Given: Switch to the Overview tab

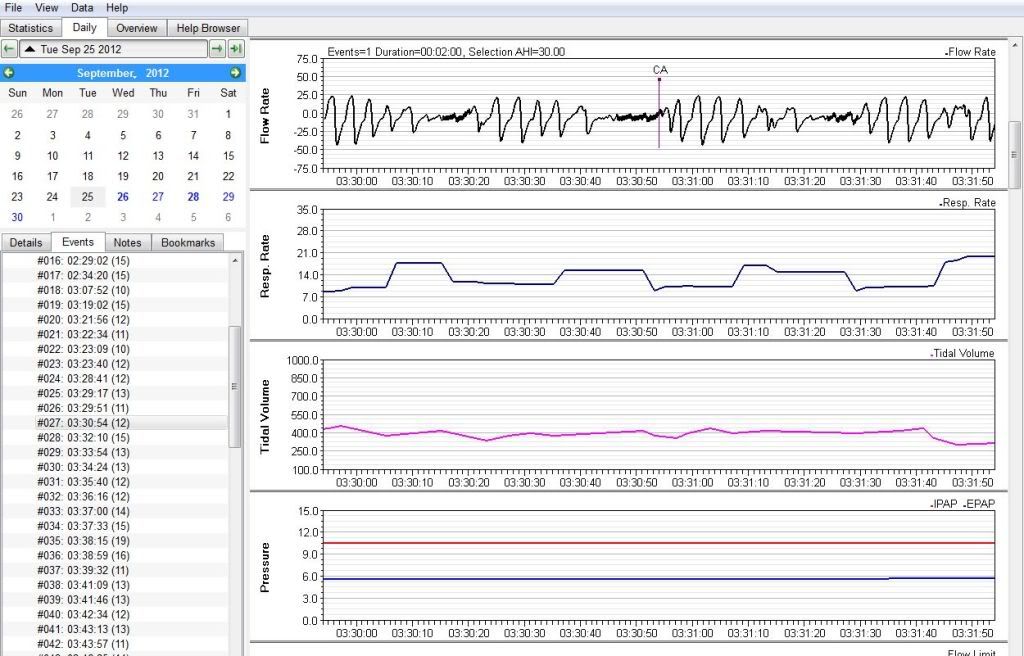Looking at the screenshot, I should coord(136,28).
